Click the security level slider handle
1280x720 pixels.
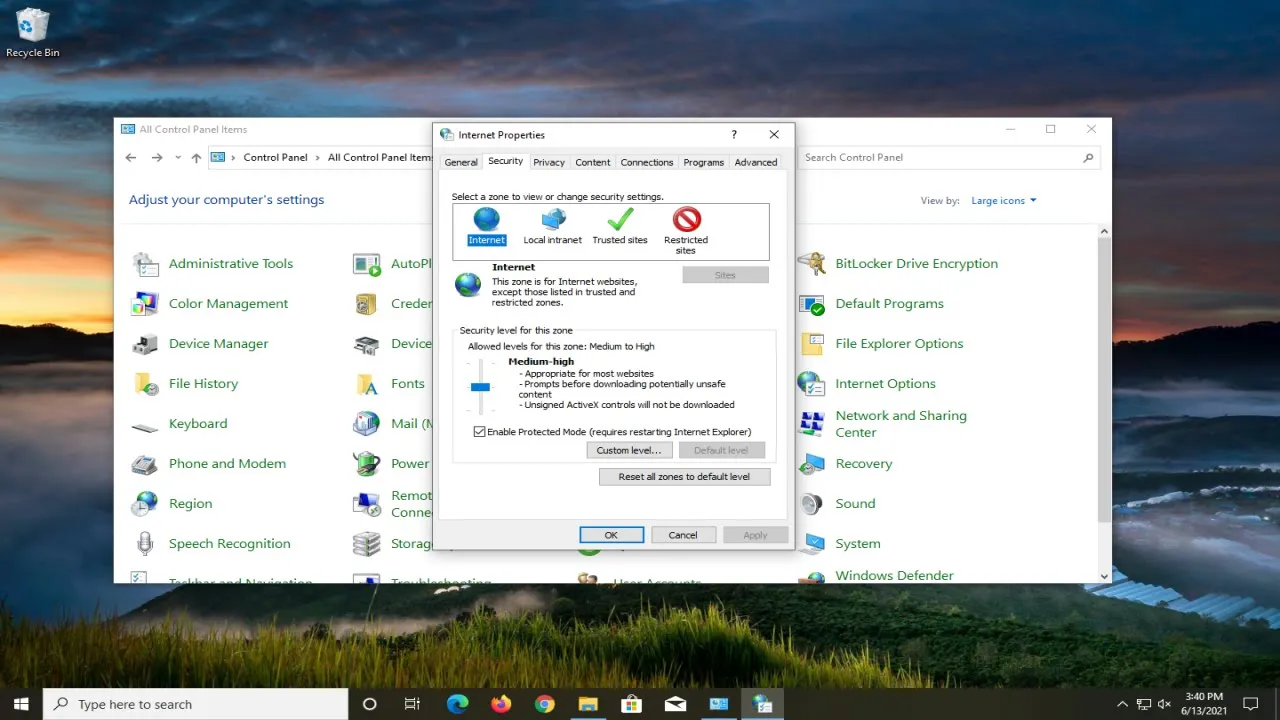tap(481, 387)
